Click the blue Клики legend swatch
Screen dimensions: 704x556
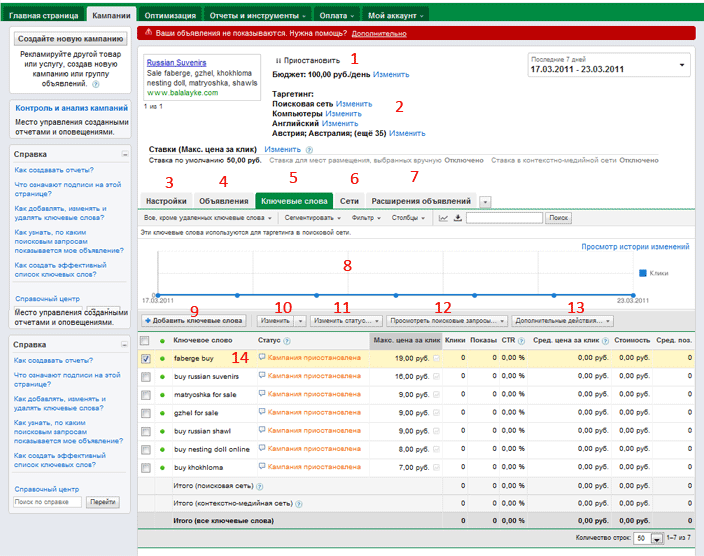coord(642,272)
